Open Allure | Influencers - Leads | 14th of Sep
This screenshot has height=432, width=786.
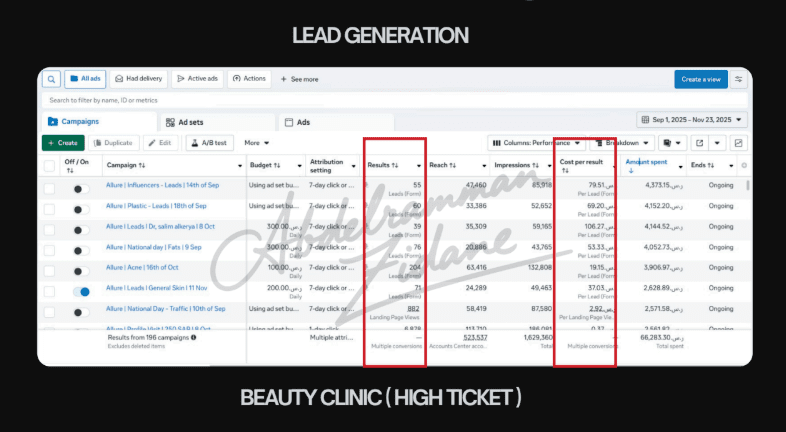(x=162, y=185)
